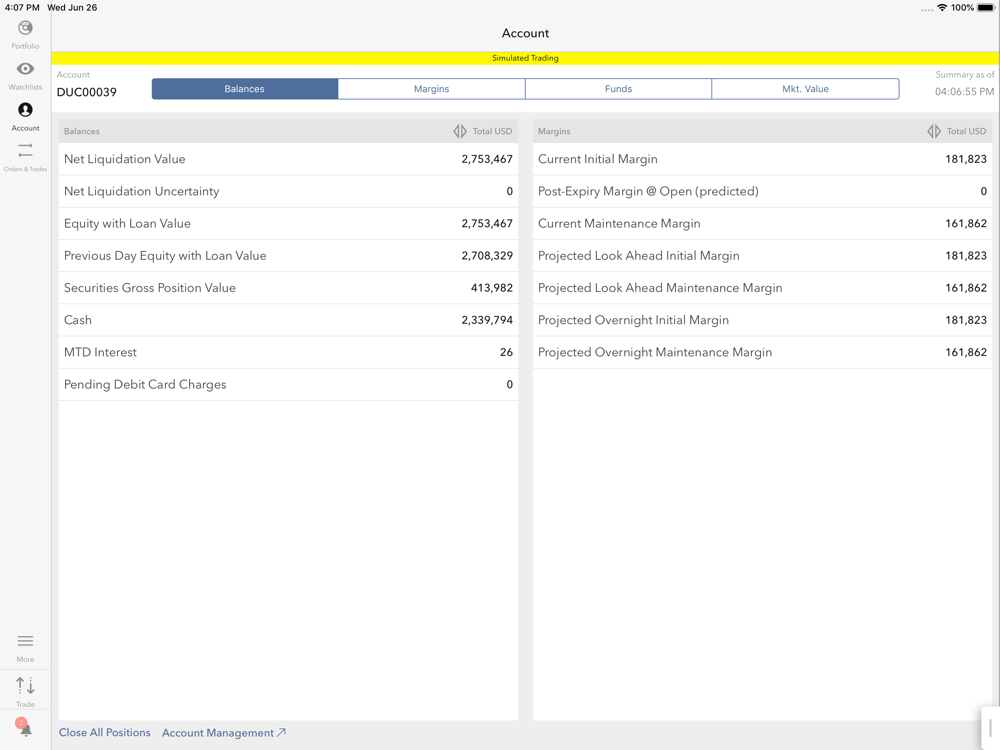
Task: Open the notifications bell icon
Action: (x=25, y=728)
